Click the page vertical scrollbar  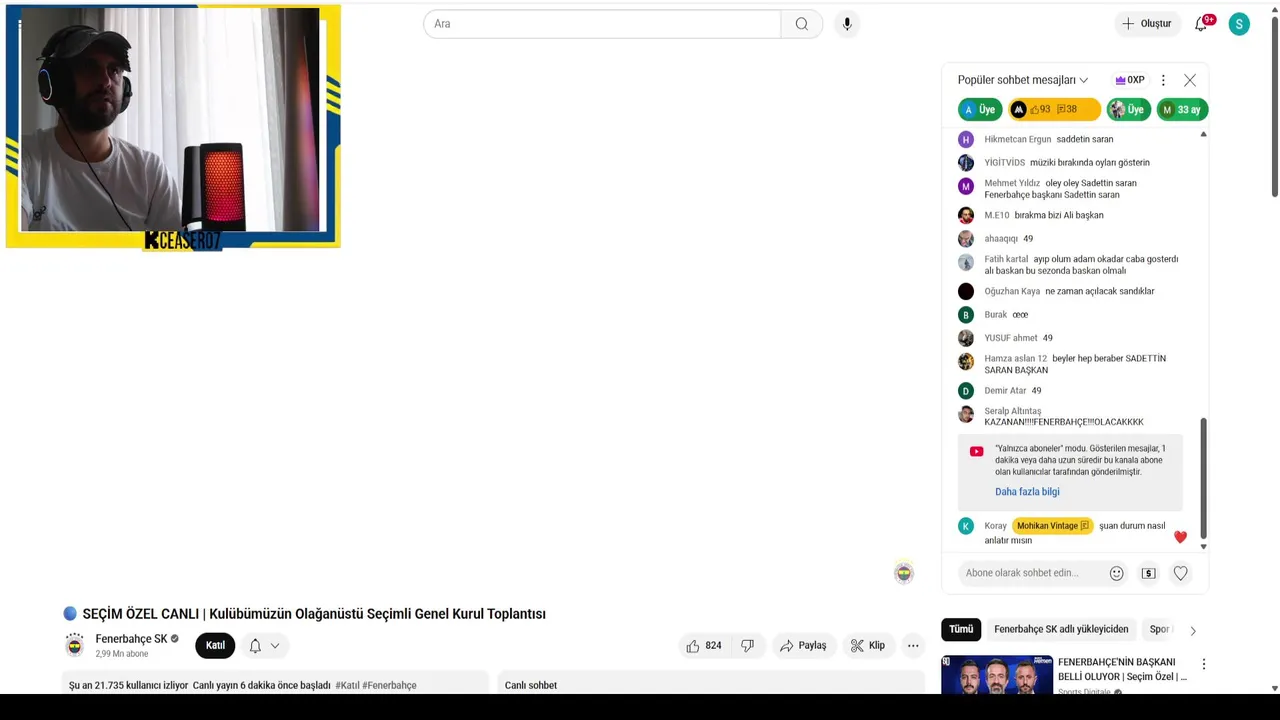point(1274,105)
